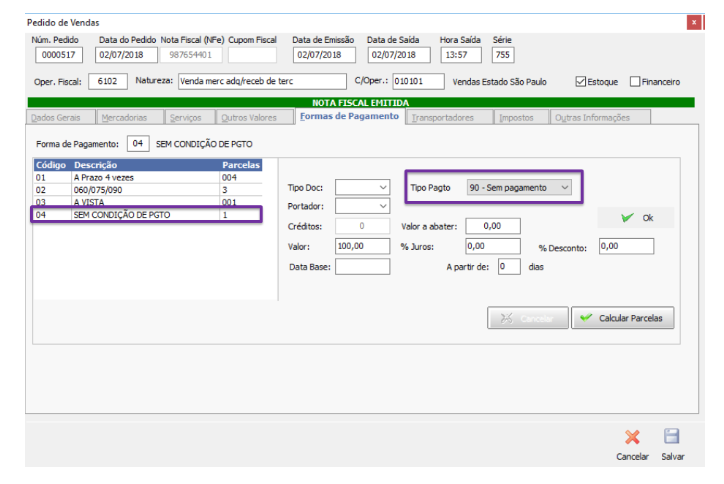Click the empty Data Base field

pos(362,266)
